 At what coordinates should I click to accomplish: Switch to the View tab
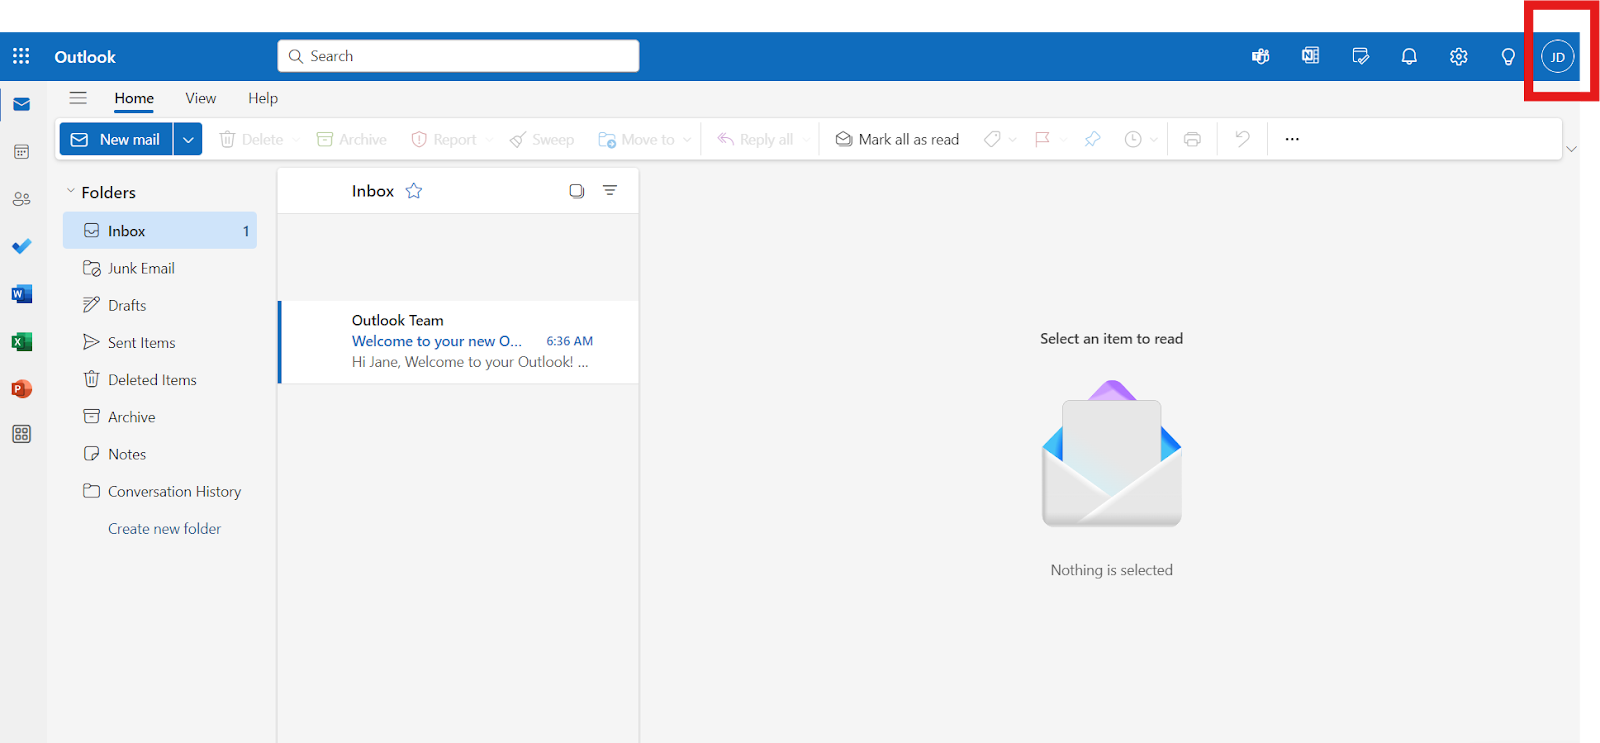(201, 98)
